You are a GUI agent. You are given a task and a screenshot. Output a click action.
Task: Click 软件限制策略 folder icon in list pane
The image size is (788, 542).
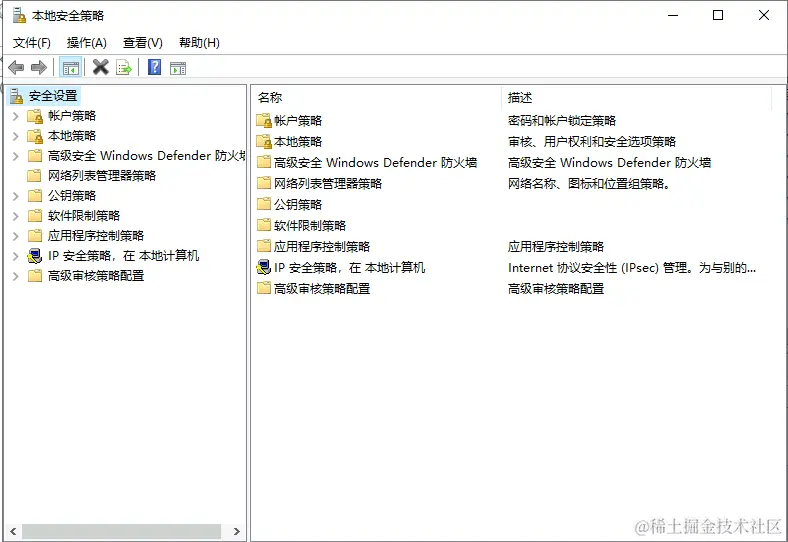[264, 225]
